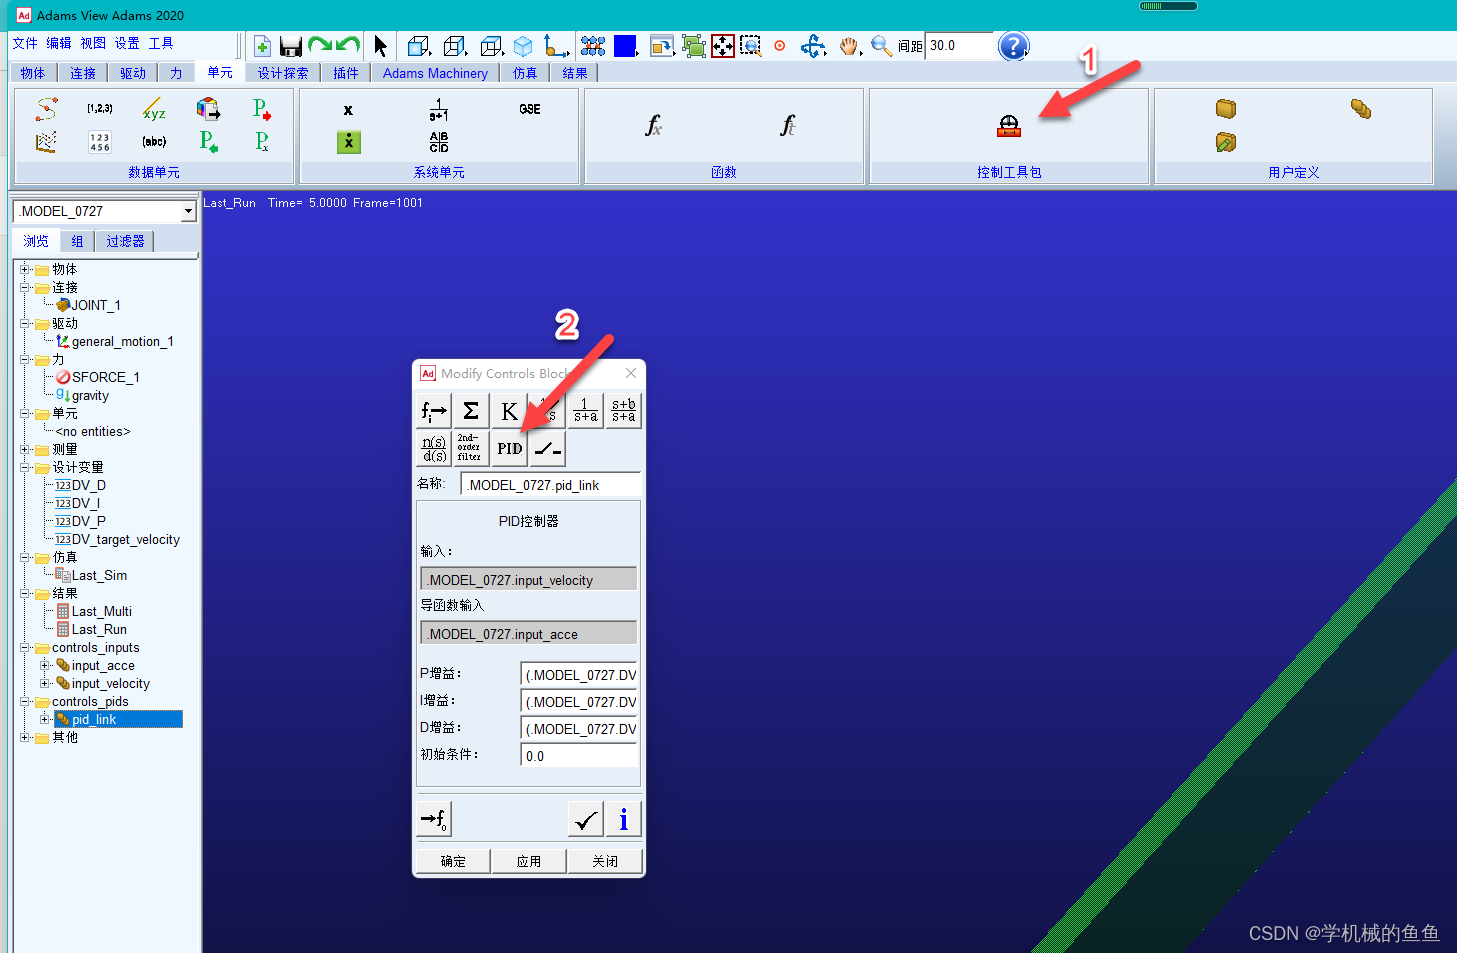Select the PID controller block button

(510, 449)
